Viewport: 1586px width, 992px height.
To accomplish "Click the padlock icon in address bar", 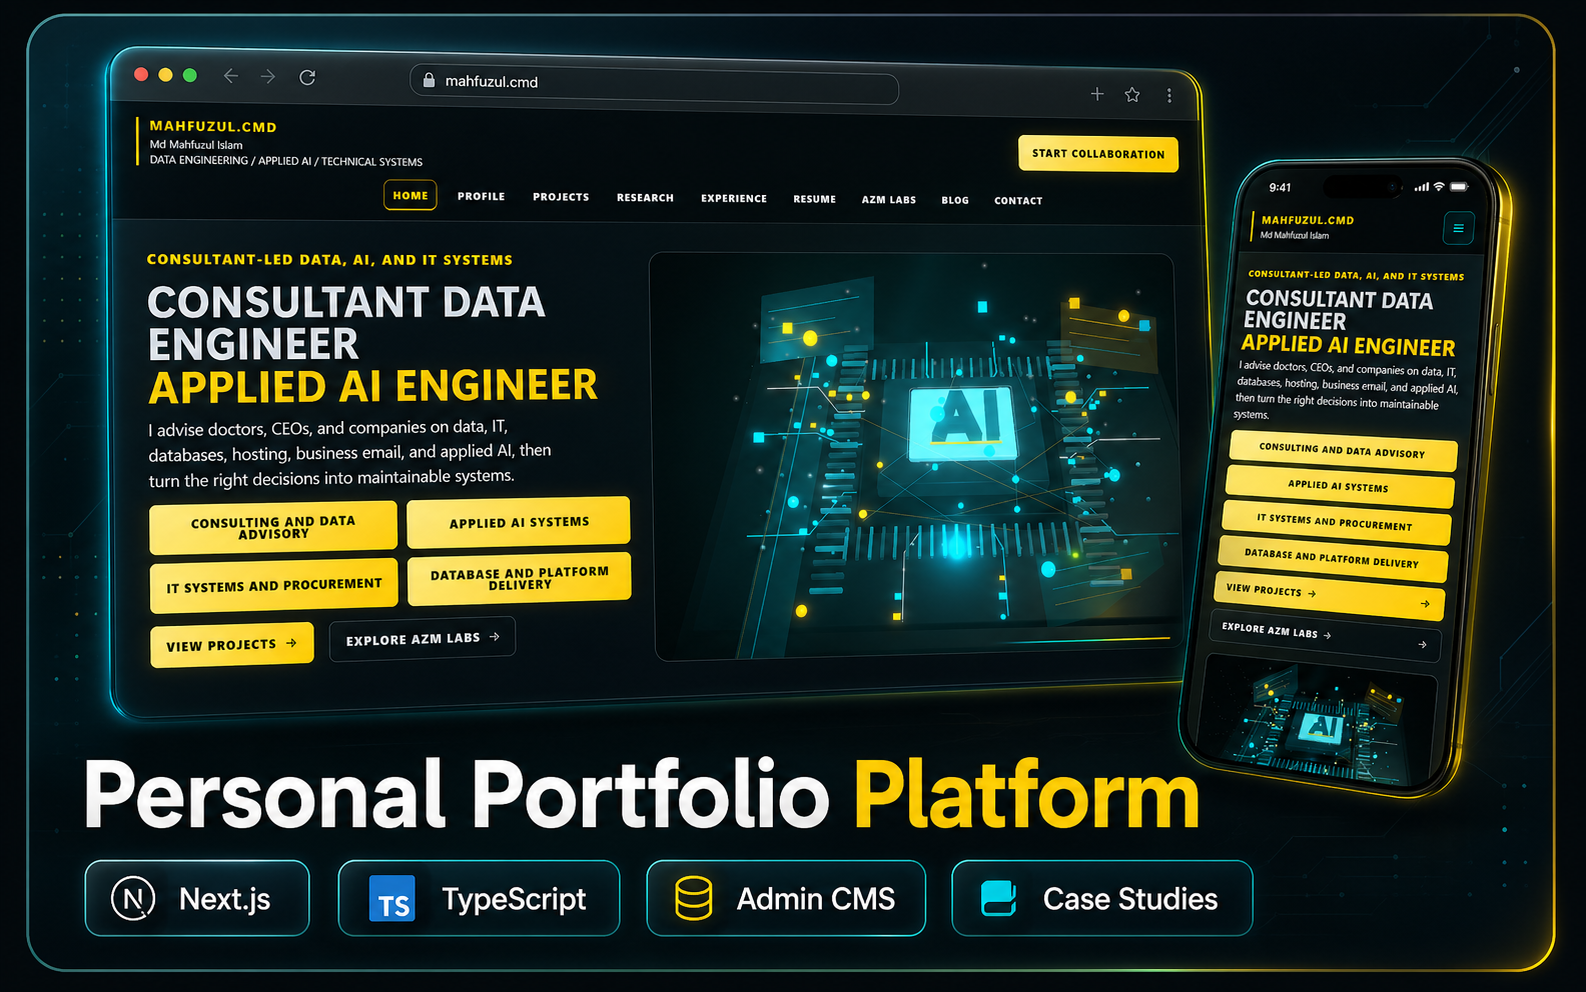I will (x=428, y=80).
